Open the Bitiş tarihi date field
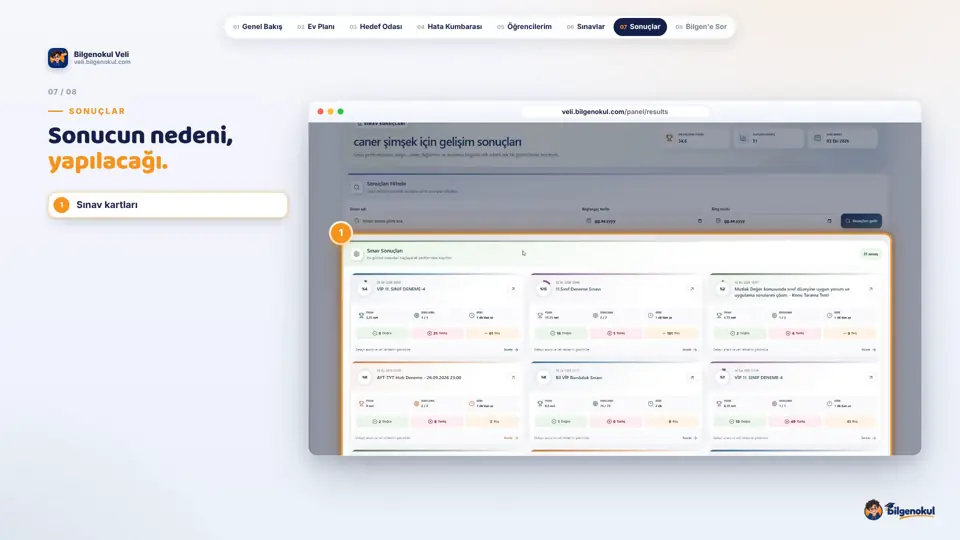The image size is (960, 540). (x=773, y=221)
